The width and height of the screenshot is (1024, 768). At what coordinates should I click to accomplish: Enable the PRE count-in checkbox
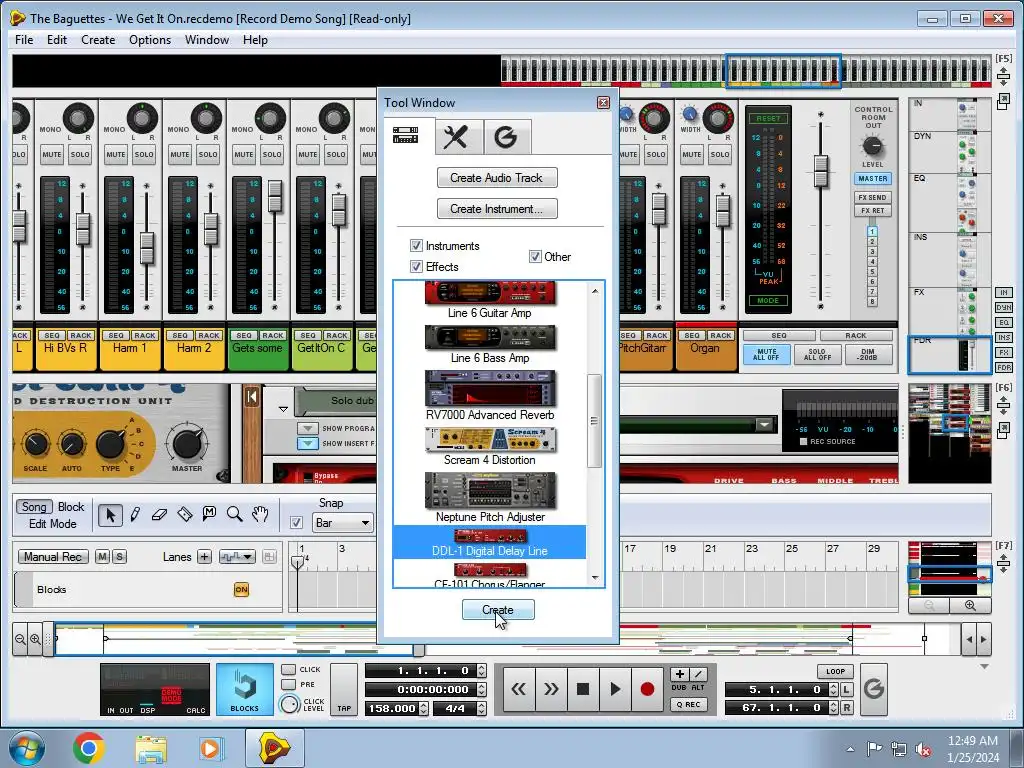pos(288,684)
